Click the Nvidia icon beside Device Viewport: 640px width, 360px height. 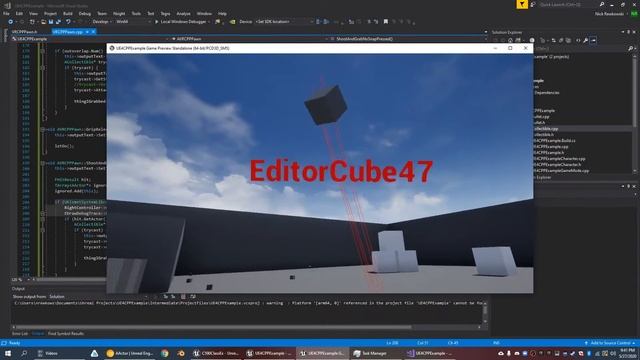pyautogui.click(x=233, y=22)
